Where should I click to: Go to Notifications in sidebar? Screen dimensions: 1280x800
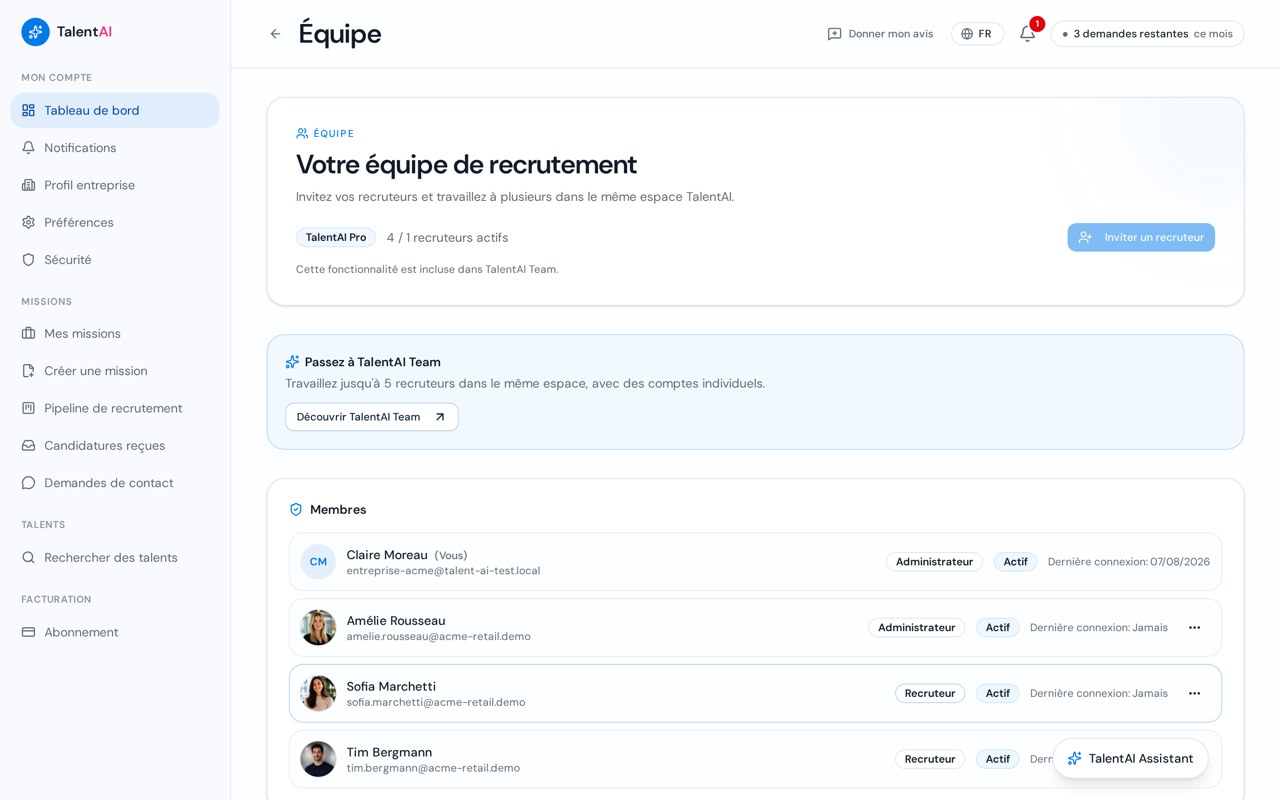115,148
